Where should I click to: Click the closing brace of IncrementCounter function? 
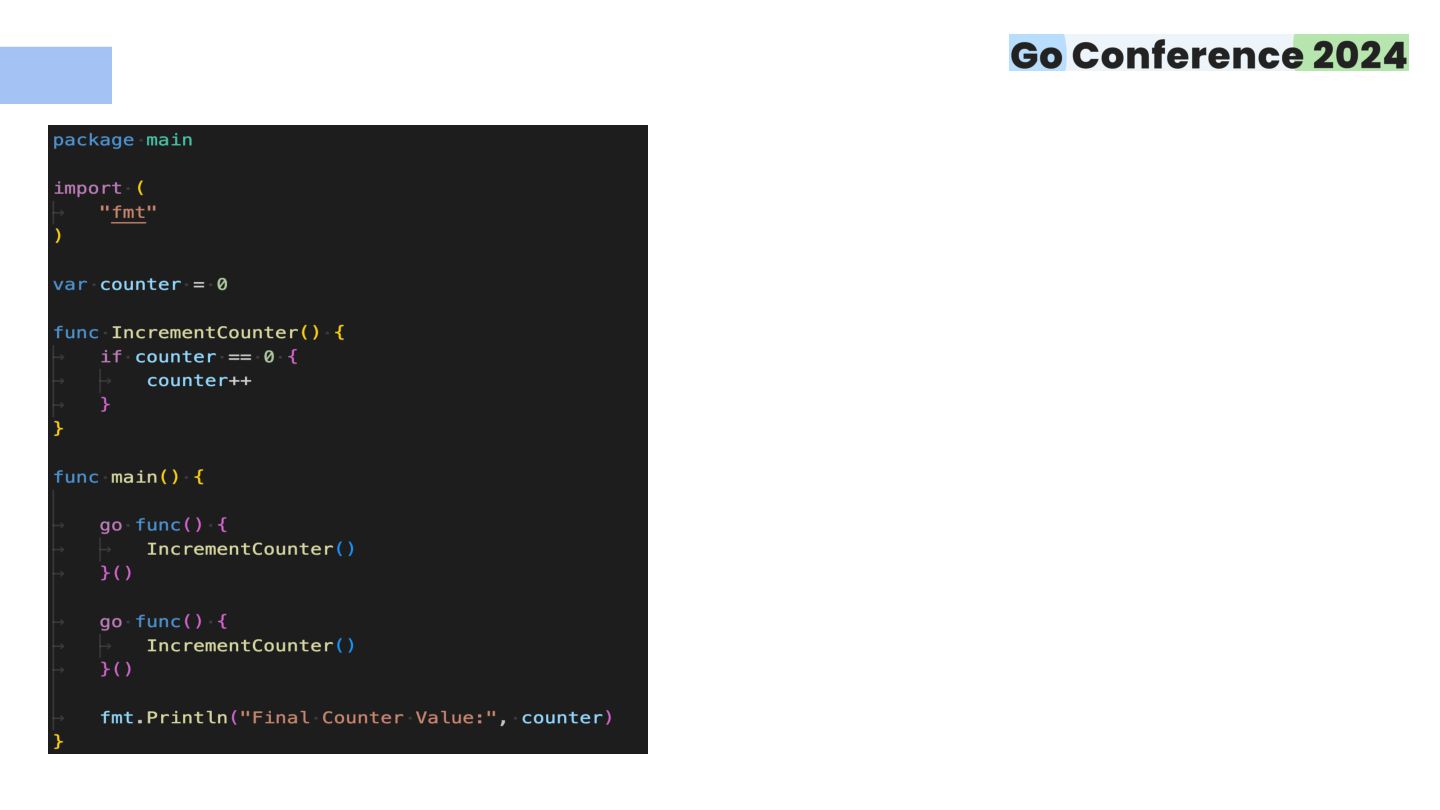click(x=58, y=428)
